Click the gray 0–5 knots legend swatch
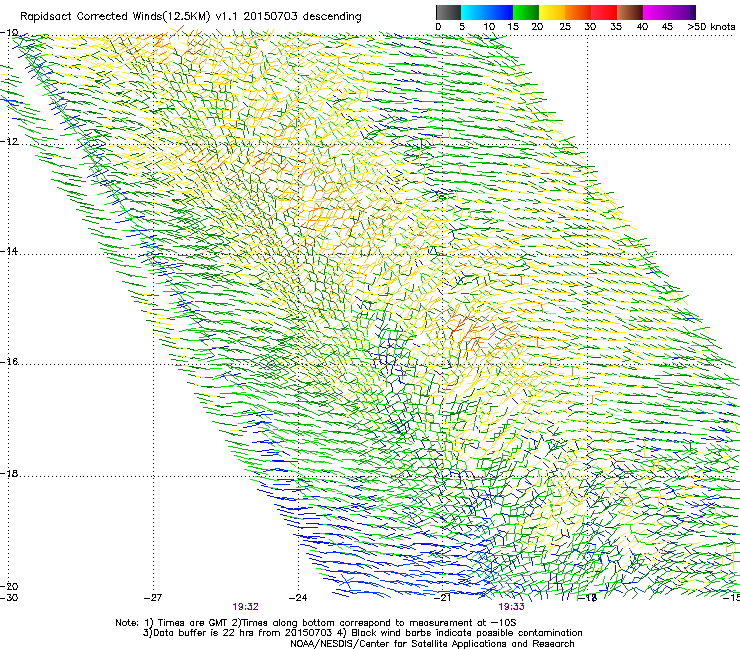Viewport: 740px width, 650px height. tap(448, 12)
